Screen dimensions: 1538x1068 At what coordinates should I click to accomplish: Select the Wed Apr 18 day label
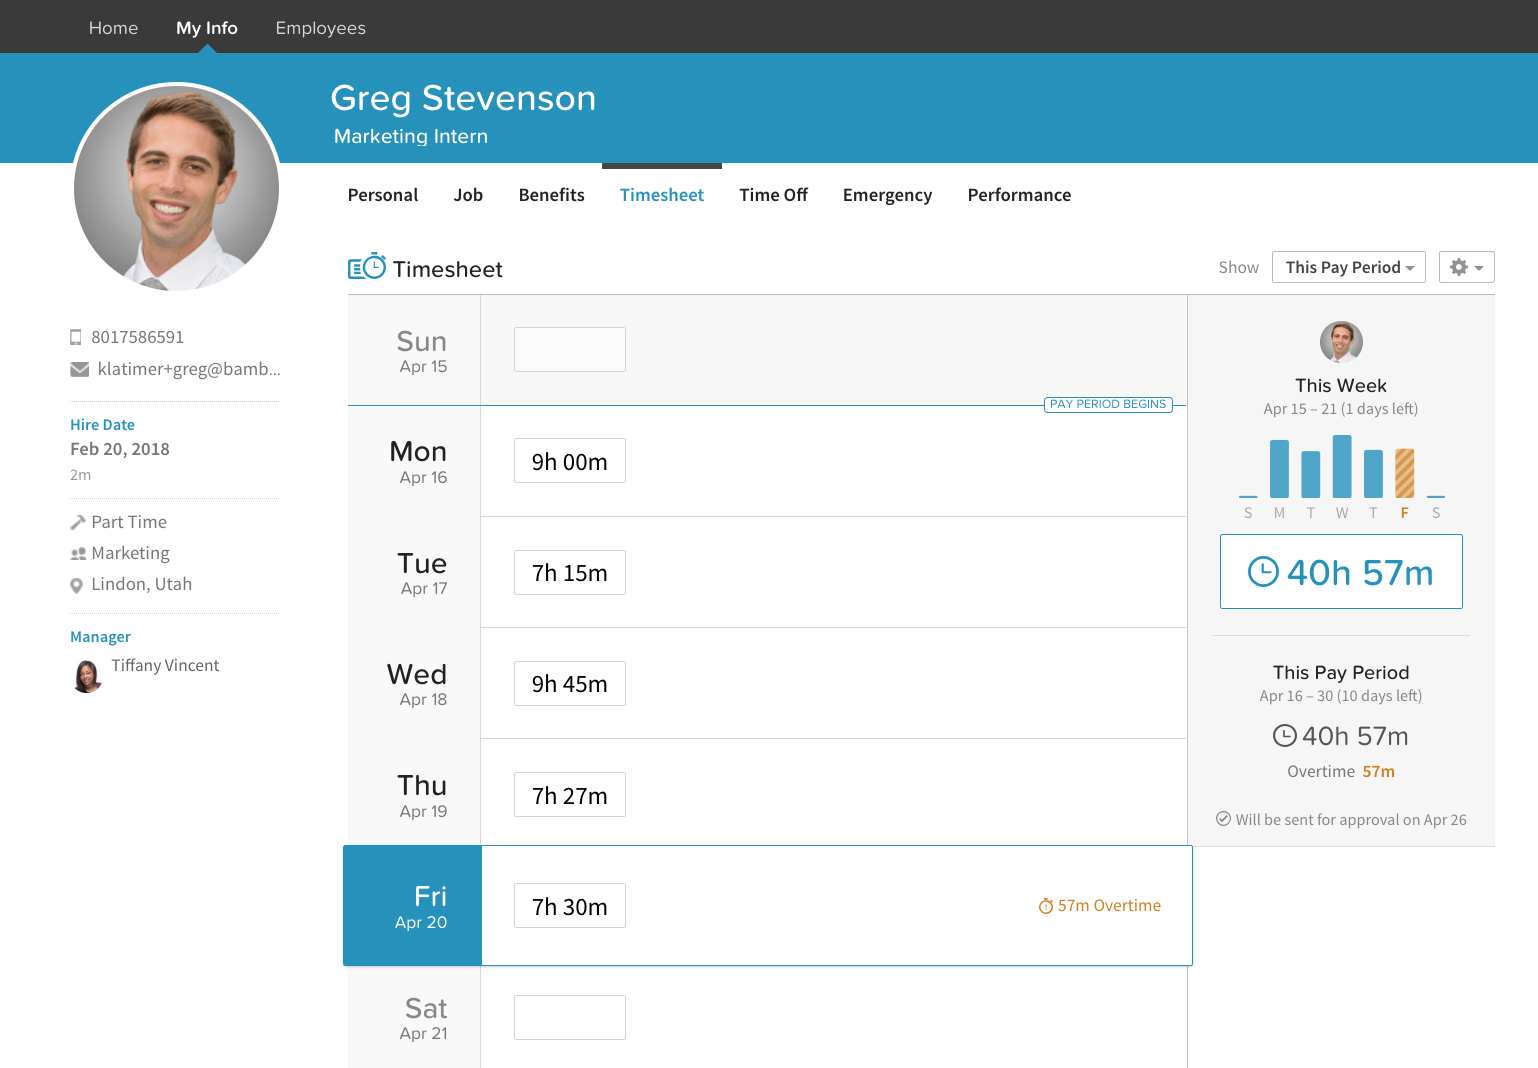pos(417,684)
